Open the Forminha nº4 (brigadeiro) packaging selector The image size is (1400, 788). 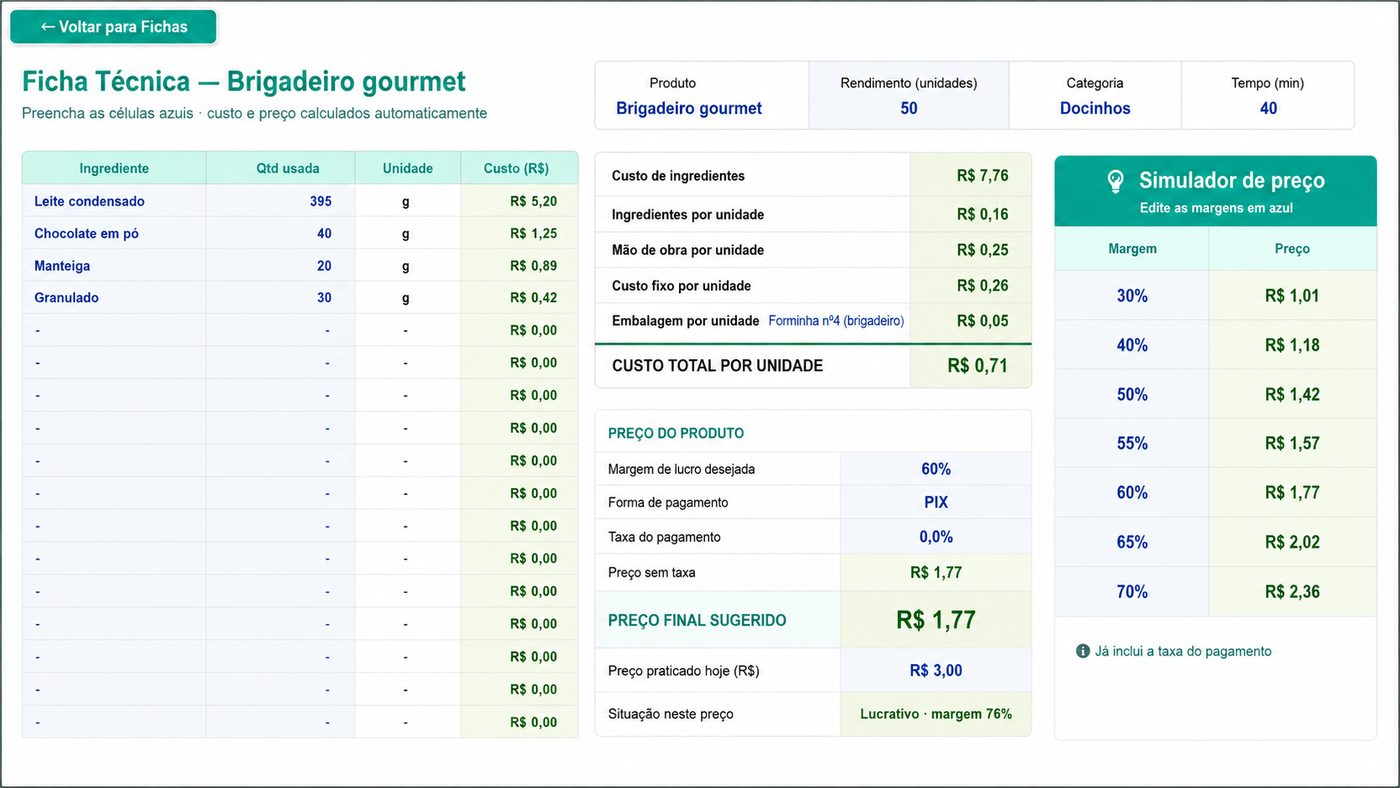coord(836,321)
